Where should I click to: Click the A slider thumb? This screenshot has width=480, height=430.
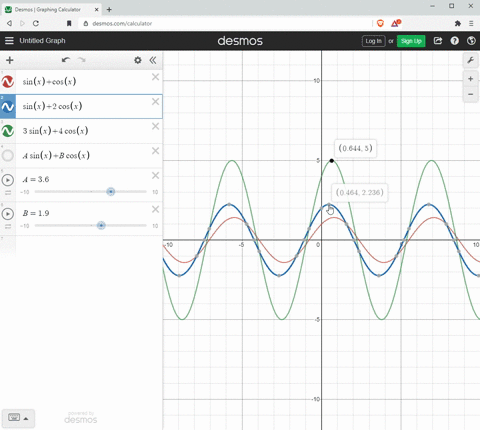coord(111,192)
